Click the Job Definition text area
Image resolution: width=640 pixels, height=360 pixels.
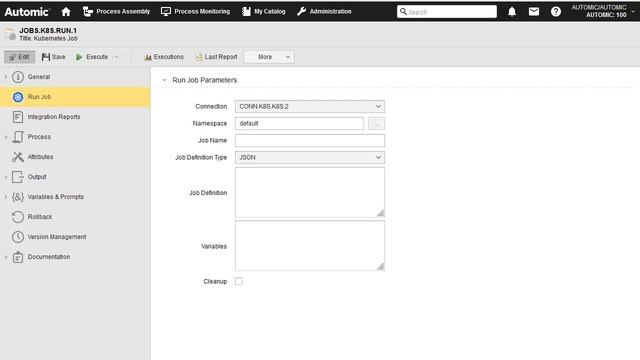pos(310,192)
